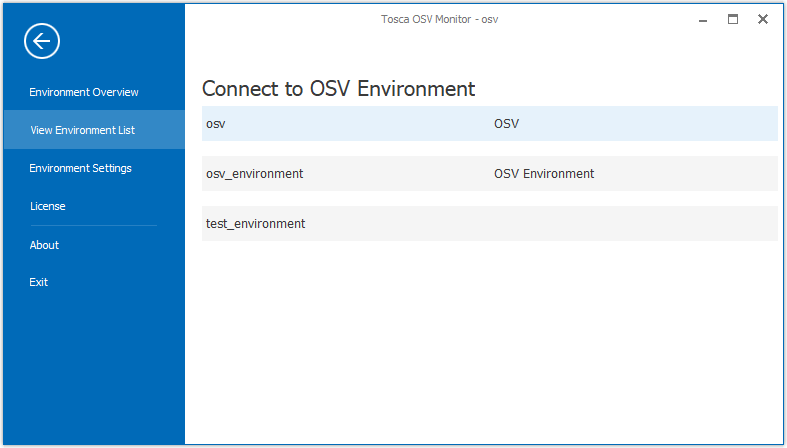Click the uppercase OSV description text
787x448 pixels.
pyautogui.click(x=506, y=124)
